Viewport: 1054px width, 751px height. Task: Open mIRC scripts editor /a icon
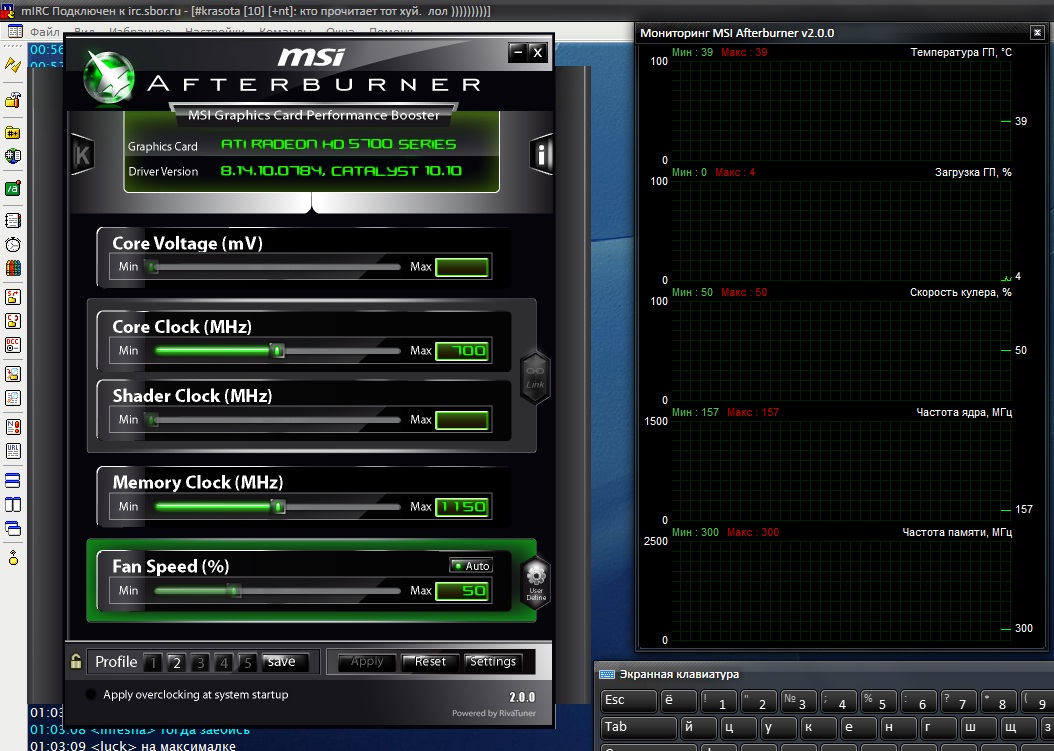point(13,189)
